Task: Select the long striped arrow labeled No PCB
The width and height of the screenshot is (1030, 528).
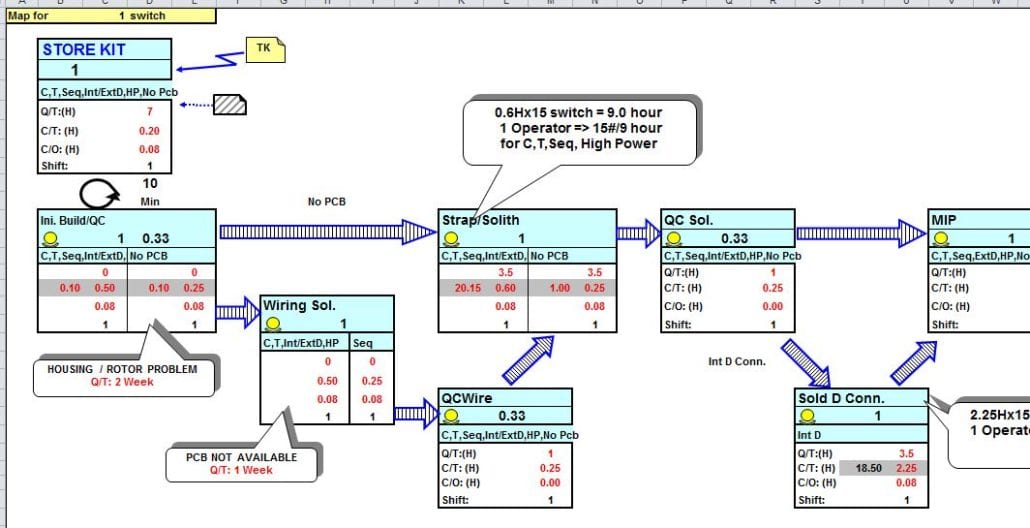Action: pos(327,232)
